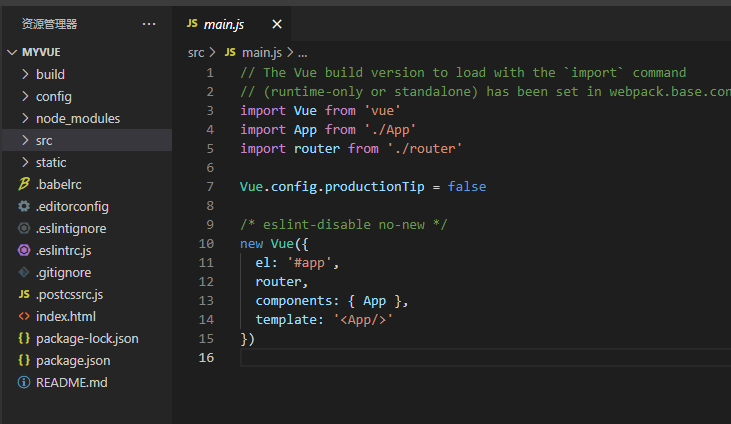Expand the static folder chevron
The height and width of the screenshot is (424, 731).
(26, 162)
